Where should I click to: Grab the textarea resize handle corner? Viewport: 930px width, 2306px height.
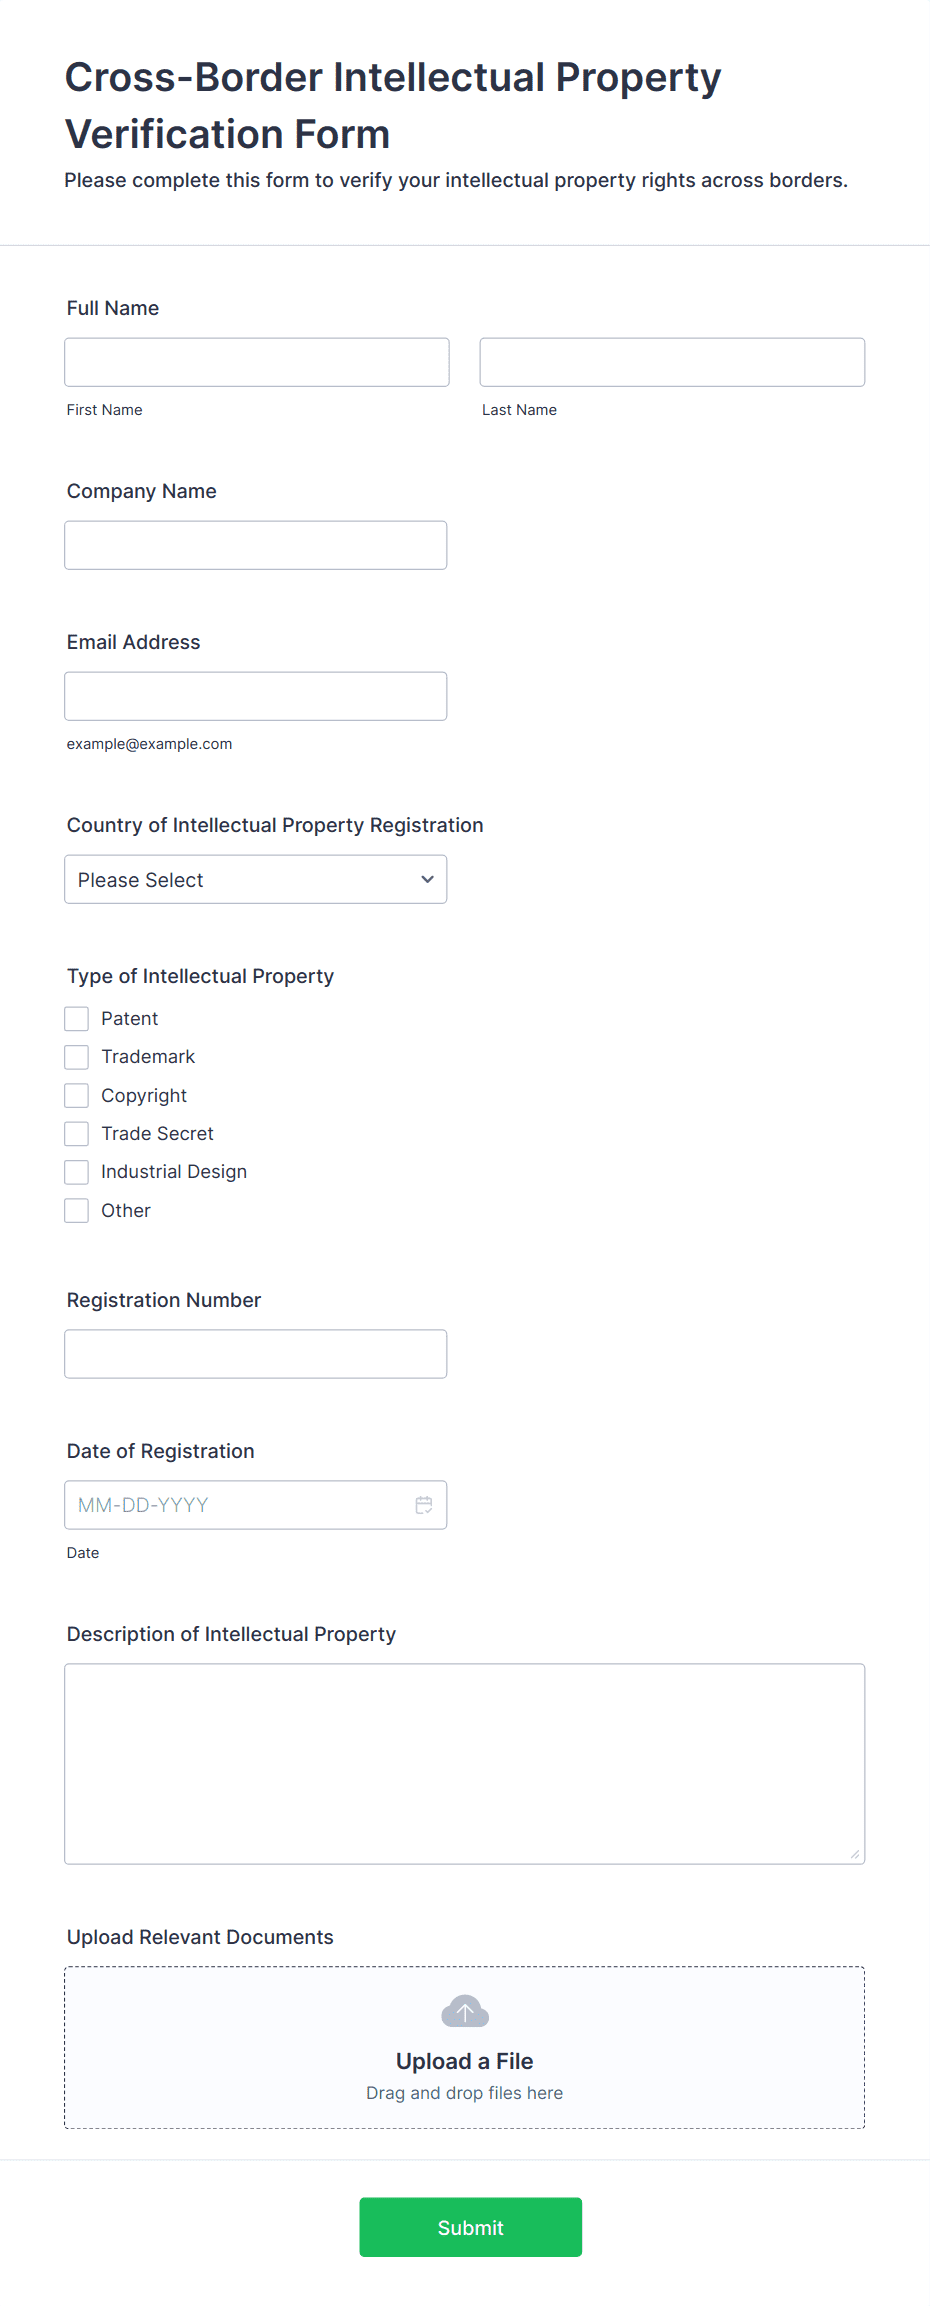tap(855, 1854)
